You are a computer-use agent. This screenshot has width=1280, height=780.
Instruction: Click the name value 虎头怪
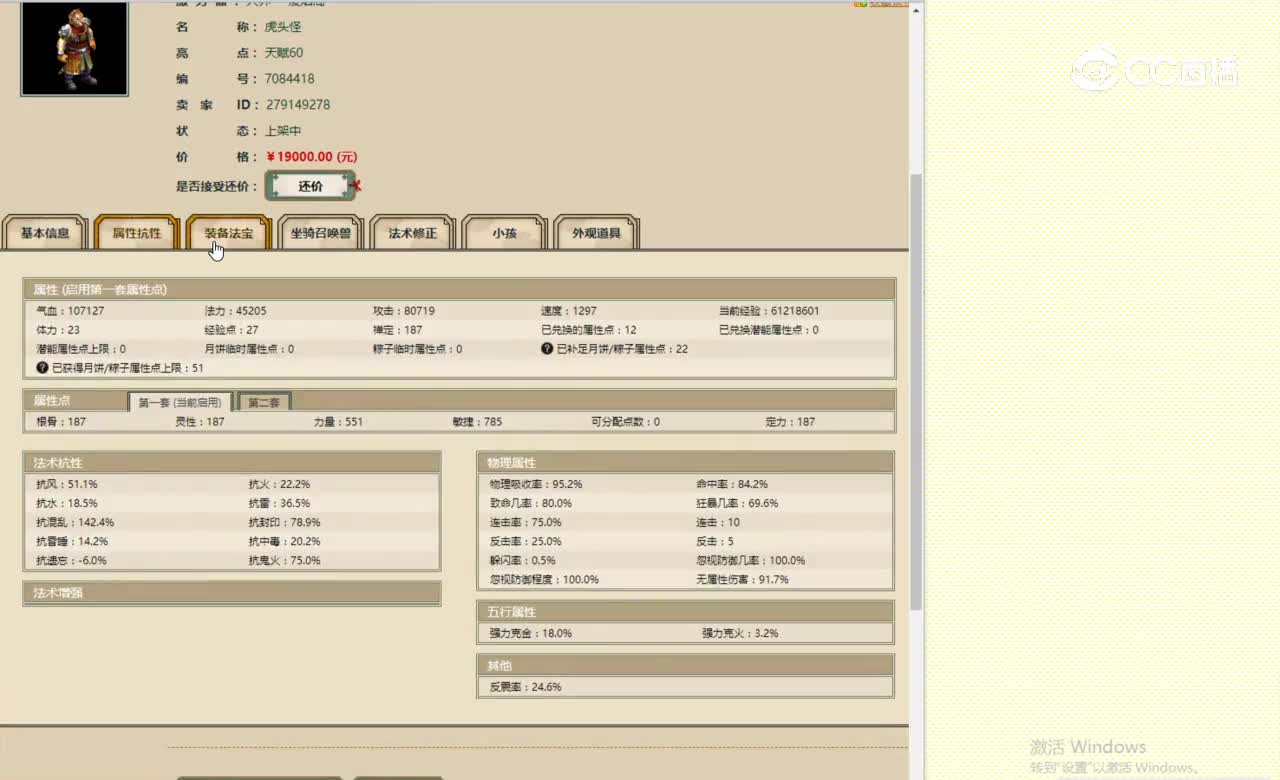[x=283, y=27]
